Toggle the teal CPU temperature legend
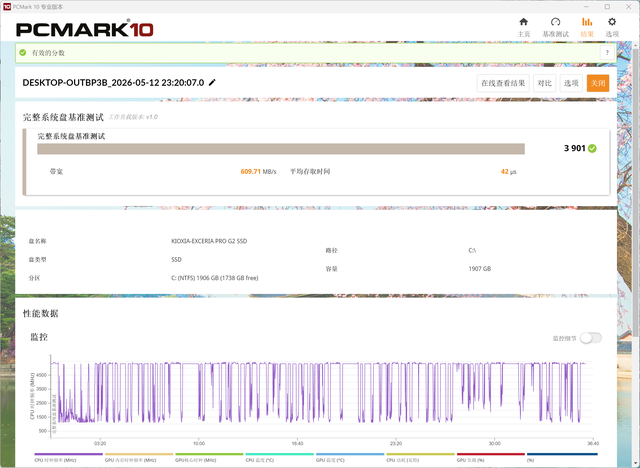 pos(280,457)
